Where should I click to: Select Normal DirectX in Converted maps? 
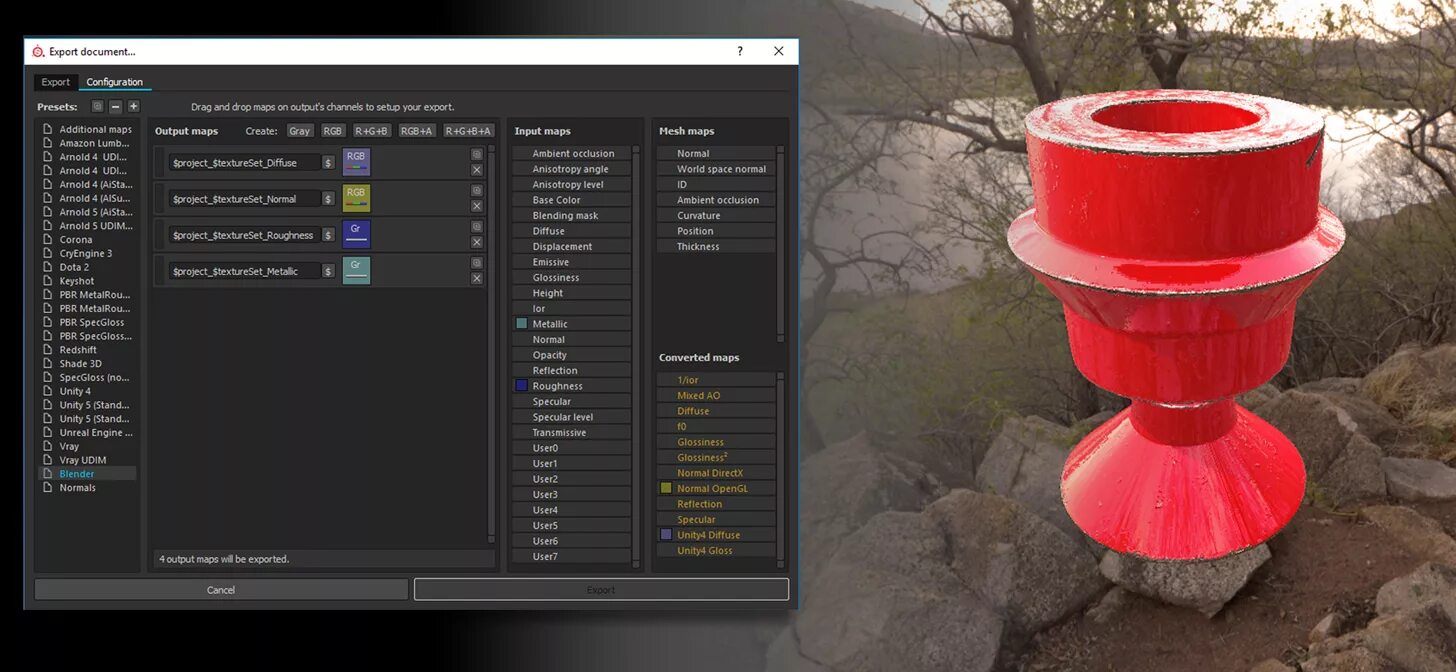pos(716,473)
